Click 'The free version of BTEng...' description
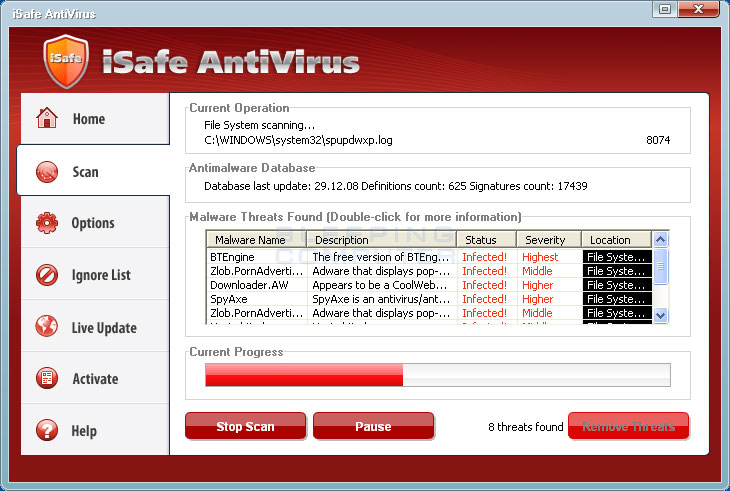The image size is (730, 491). tap(381, 257)
